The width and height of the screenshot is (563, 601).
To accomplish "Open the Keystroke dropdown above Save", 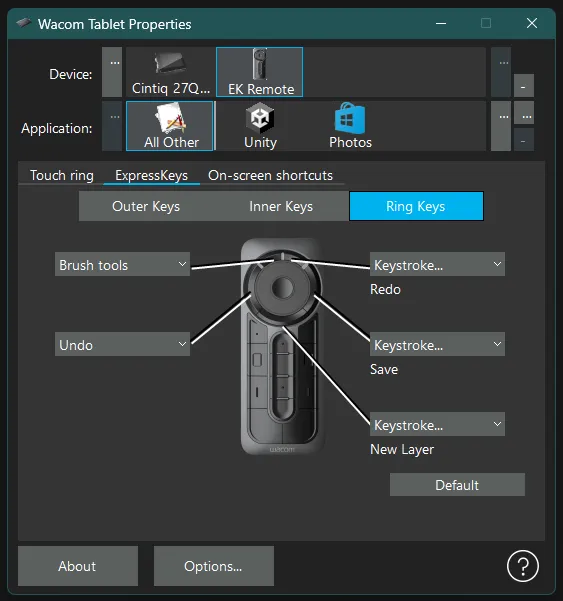I will coord(437,344).
